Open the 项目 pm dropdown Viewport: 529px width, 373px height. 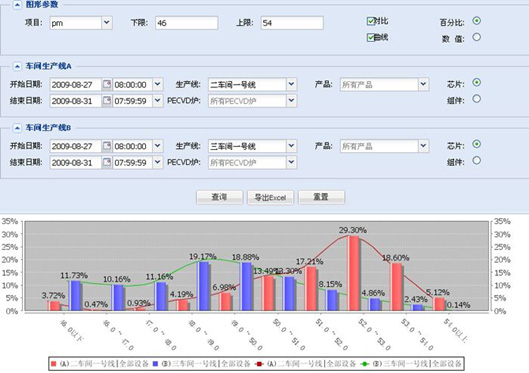[x=107, y=23]
